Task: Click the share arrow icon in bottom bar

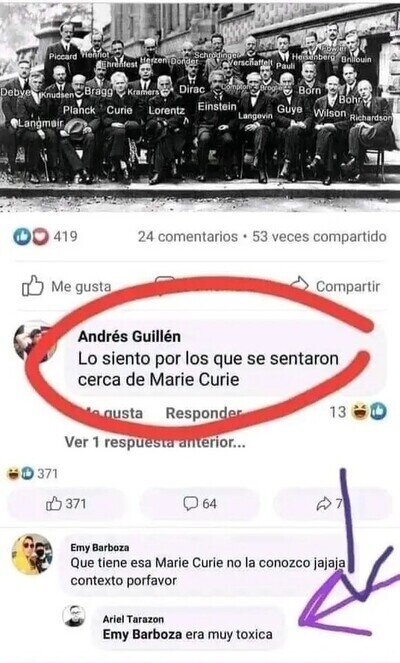Action: pos(324,504)
